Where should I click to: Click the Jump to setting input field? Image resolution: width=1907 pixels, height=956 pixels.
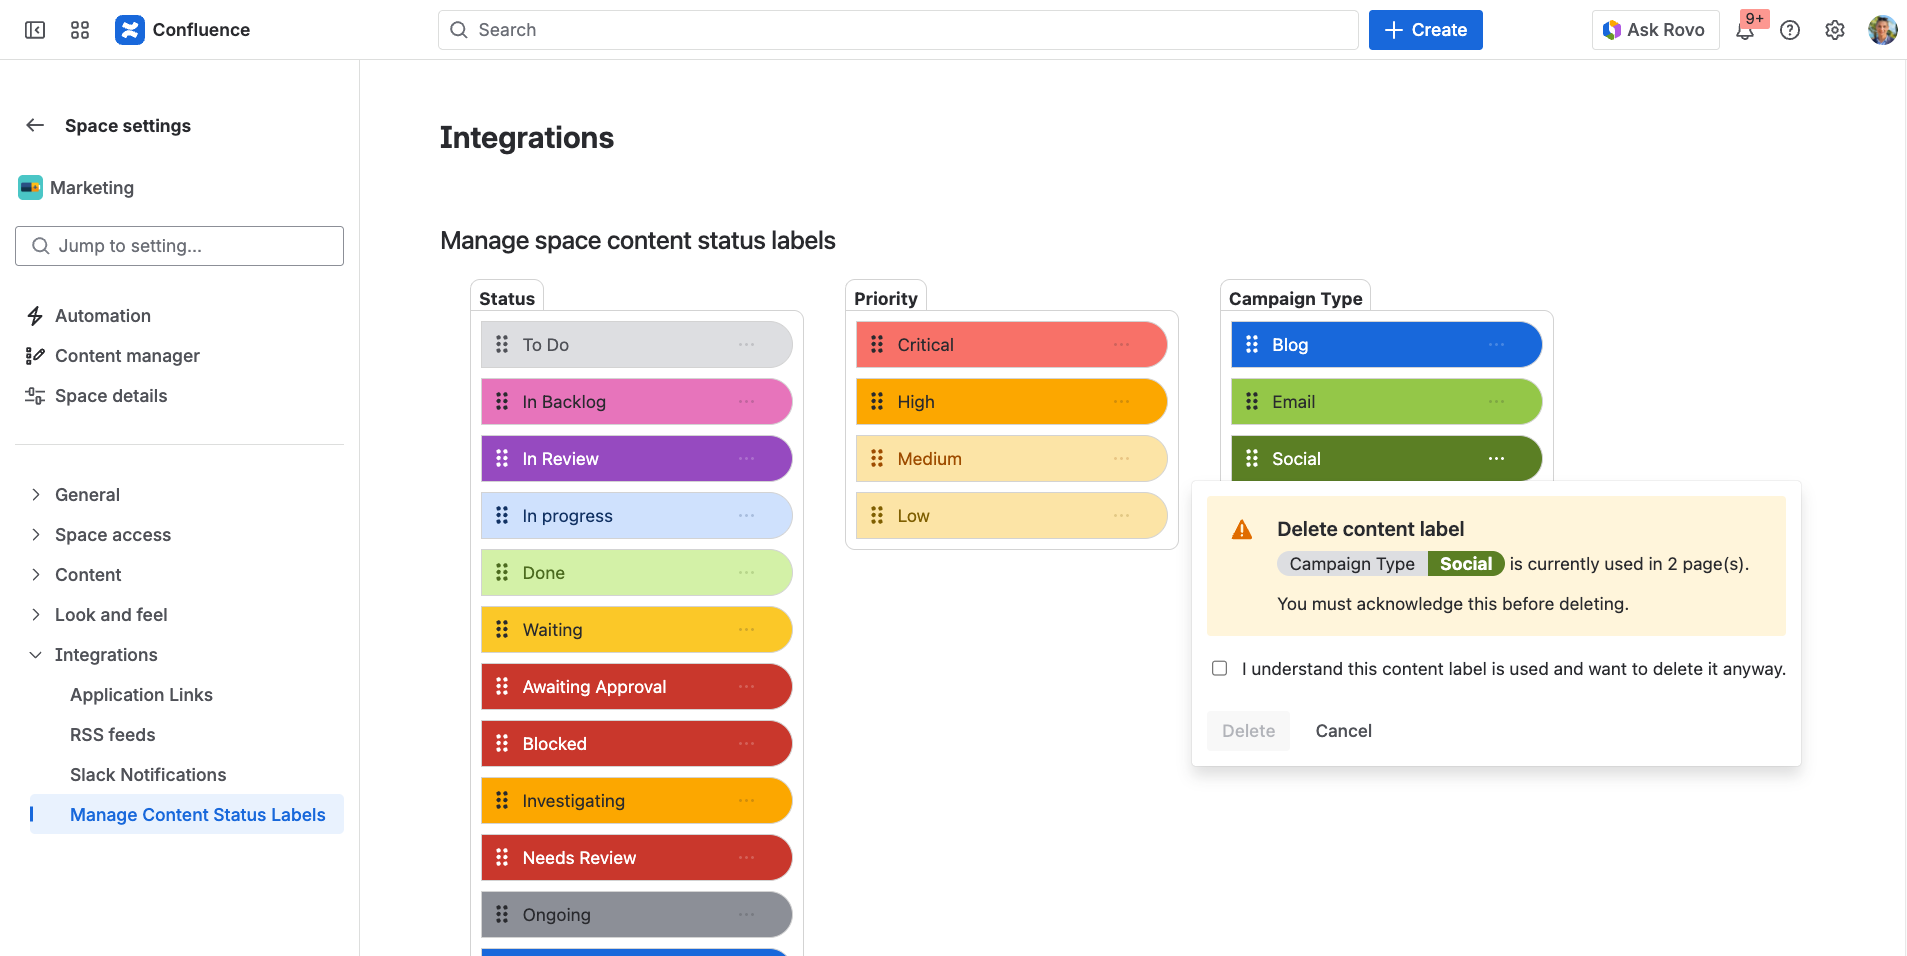click(180, 246)
